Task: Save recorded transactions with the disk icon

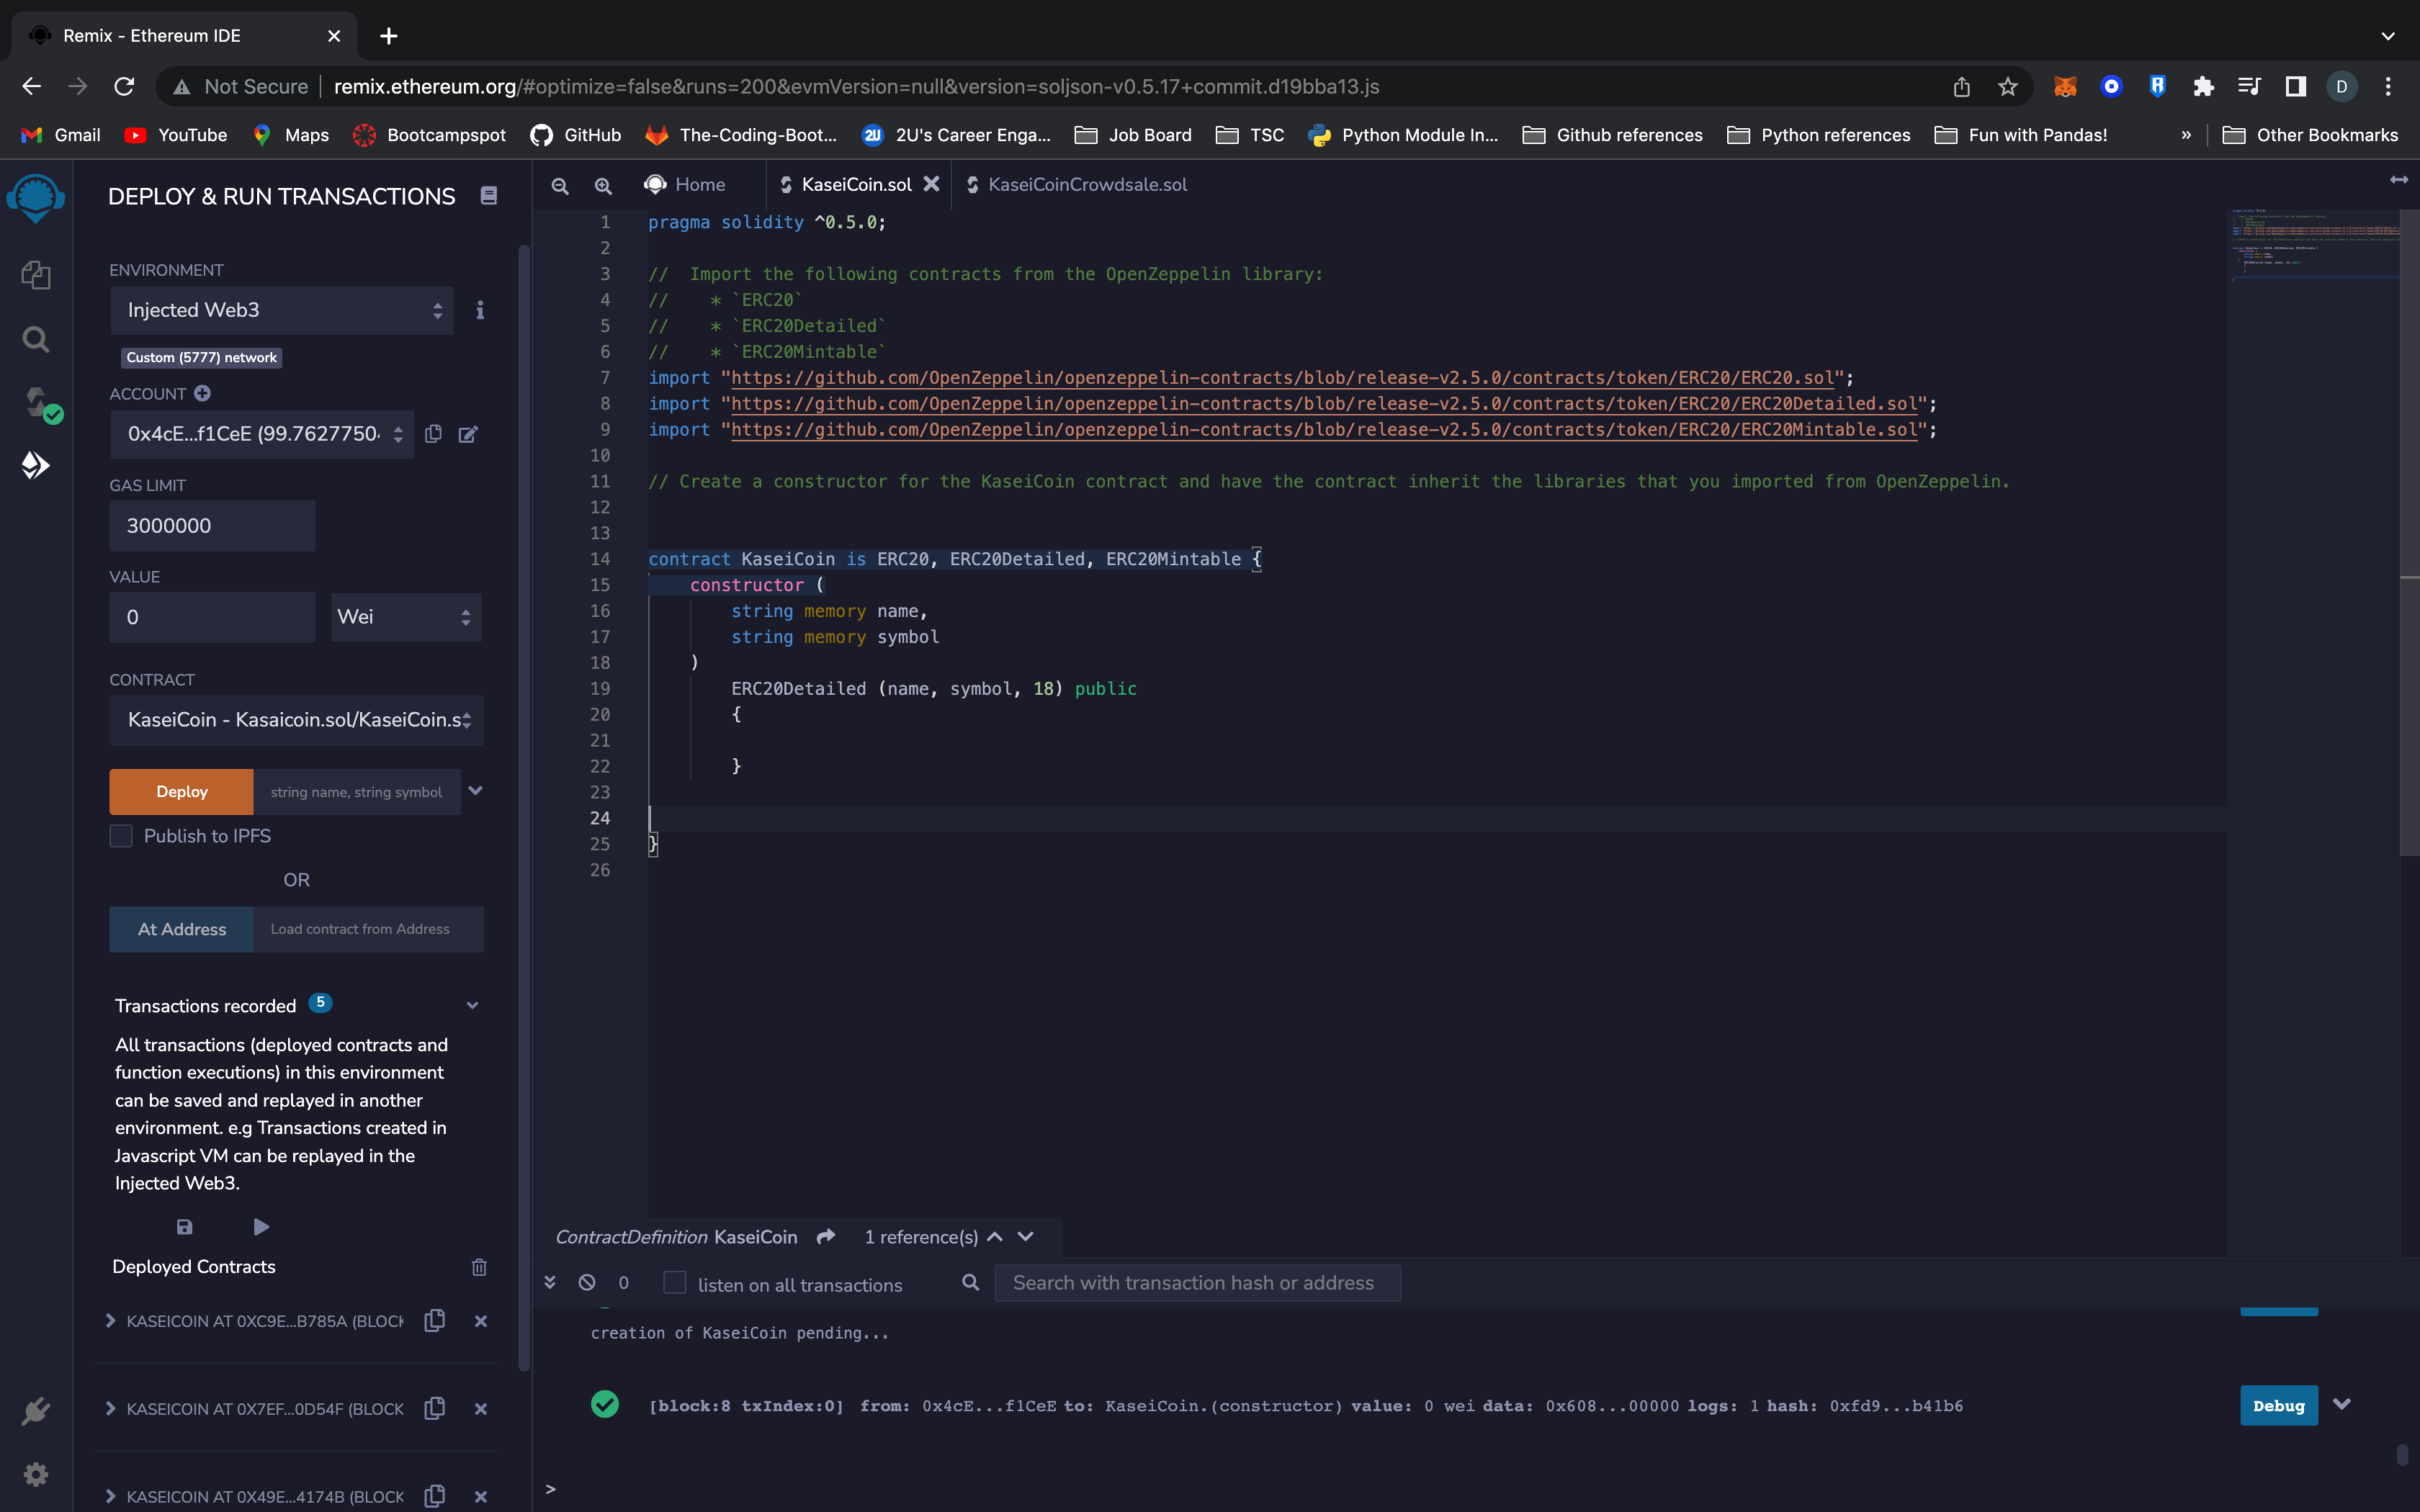Action: (185, 1227)
